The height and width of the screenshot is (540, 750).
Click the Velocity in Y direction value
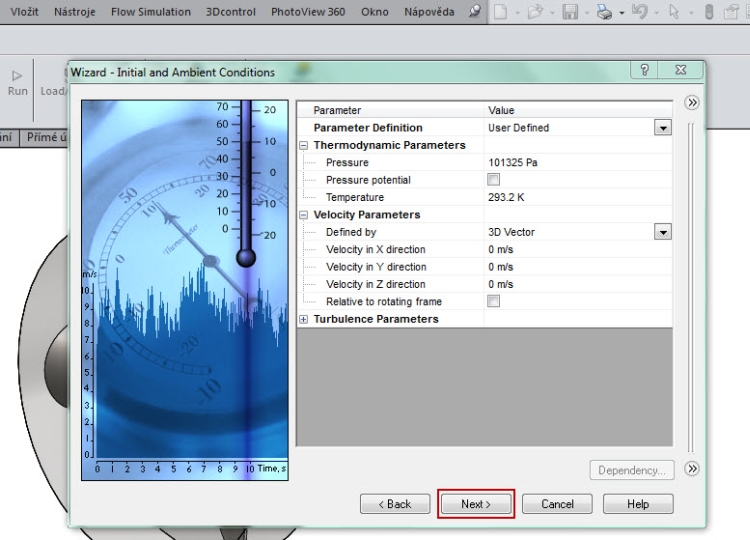pyautogui.click(x=500, y=267)
